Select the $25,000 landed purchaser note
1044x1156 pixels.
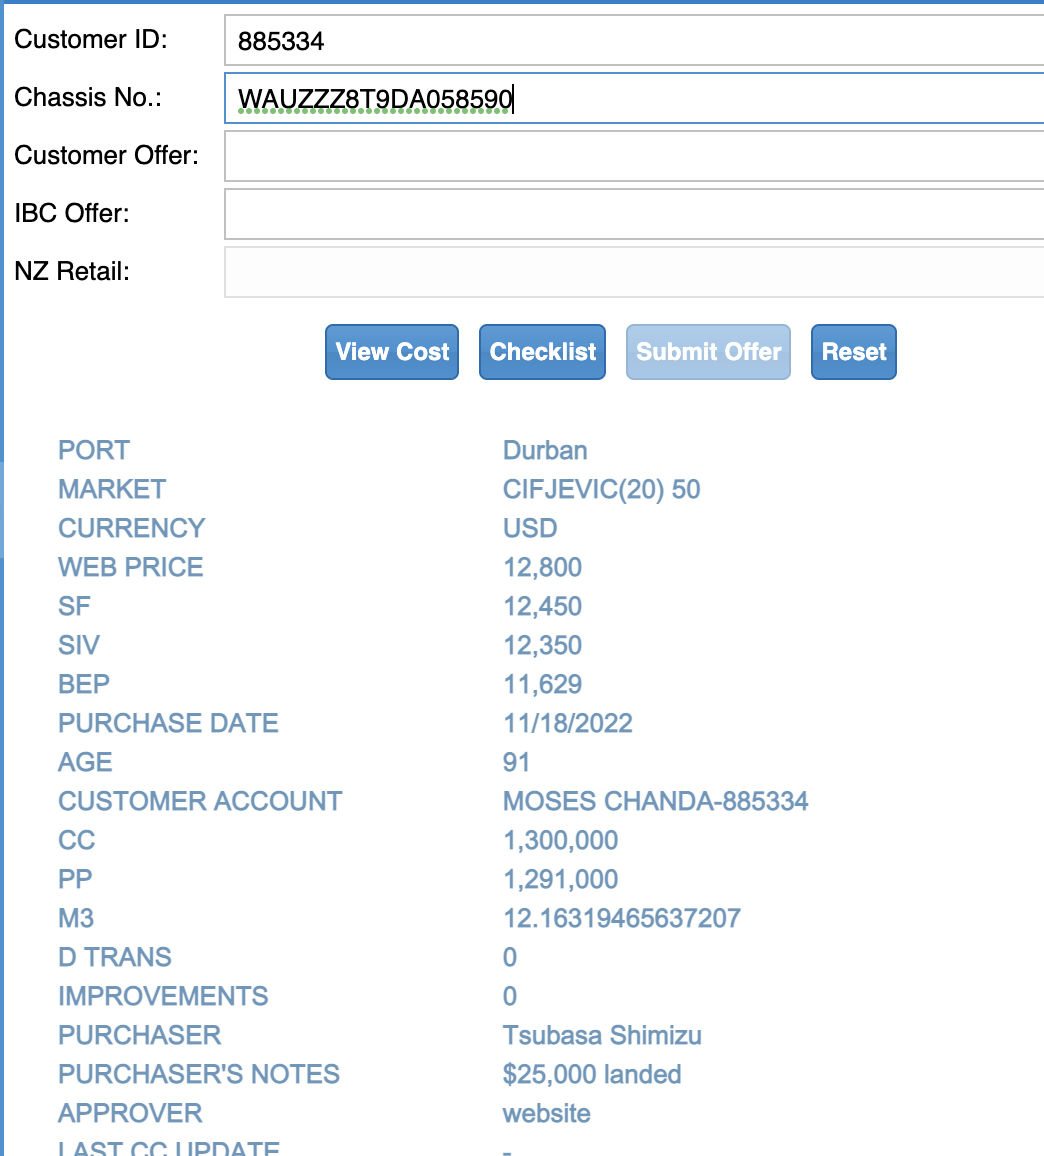pyautogui.click(x=592, y=1074)
